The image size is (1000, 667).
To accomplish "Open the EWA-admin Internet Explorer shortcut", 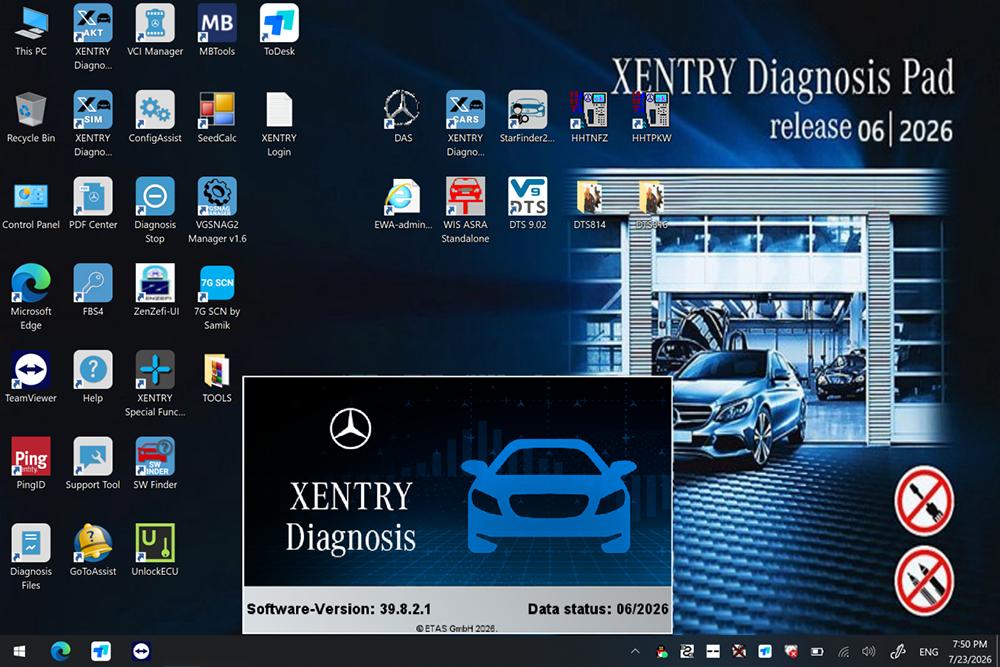I will 402,204.
